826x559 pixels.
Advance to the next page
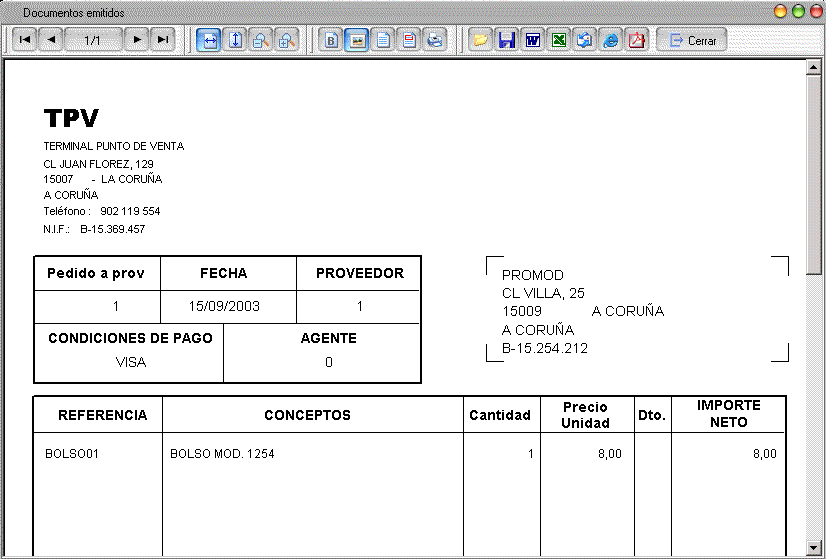coord(137,40)
